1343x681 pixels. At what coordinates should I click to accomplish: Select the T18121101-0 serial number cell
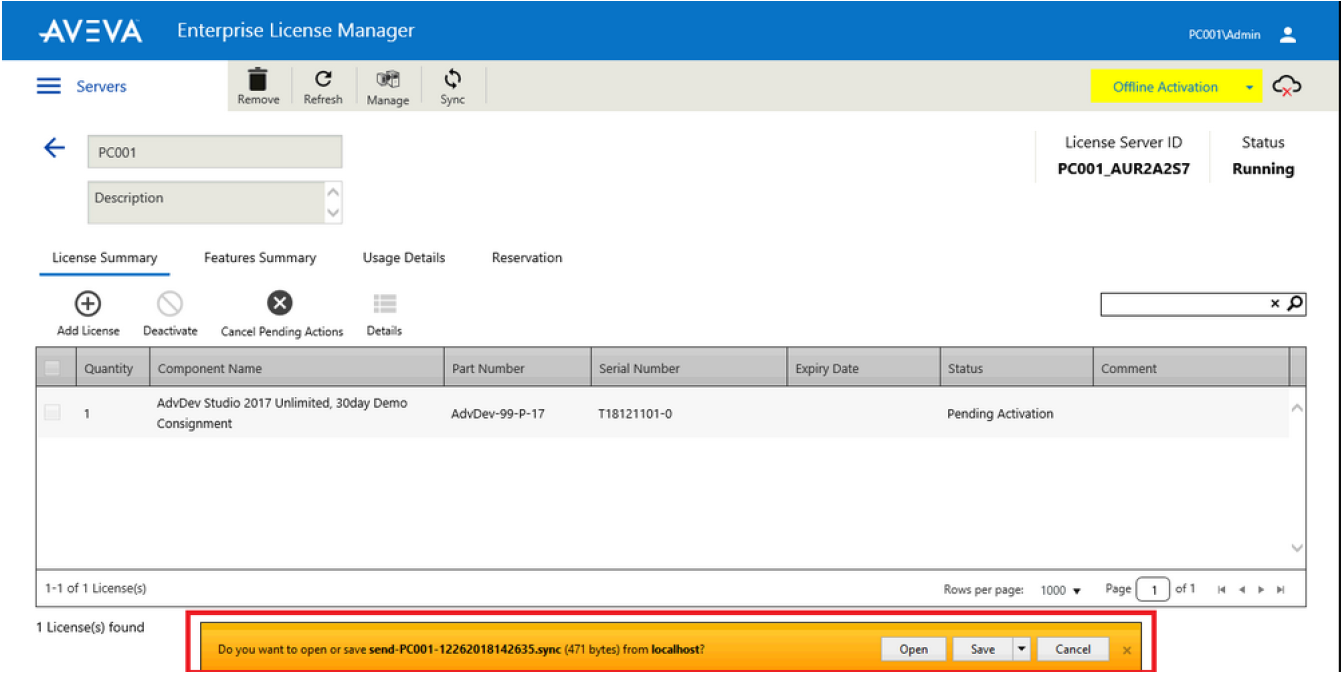click(x=635, y=414)
